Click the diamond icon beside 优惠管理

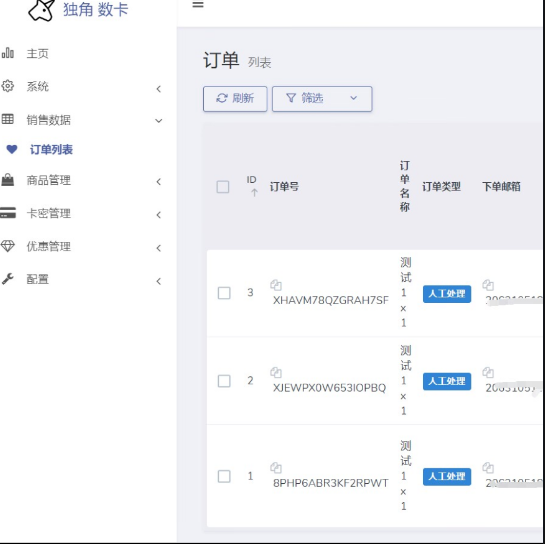tap(8, 246)
